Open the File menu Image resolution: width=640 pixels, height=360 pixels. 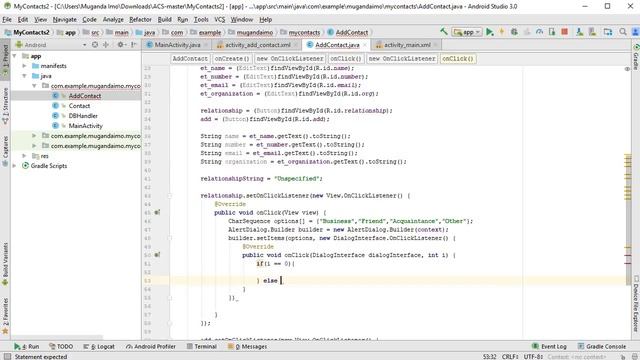7,20
